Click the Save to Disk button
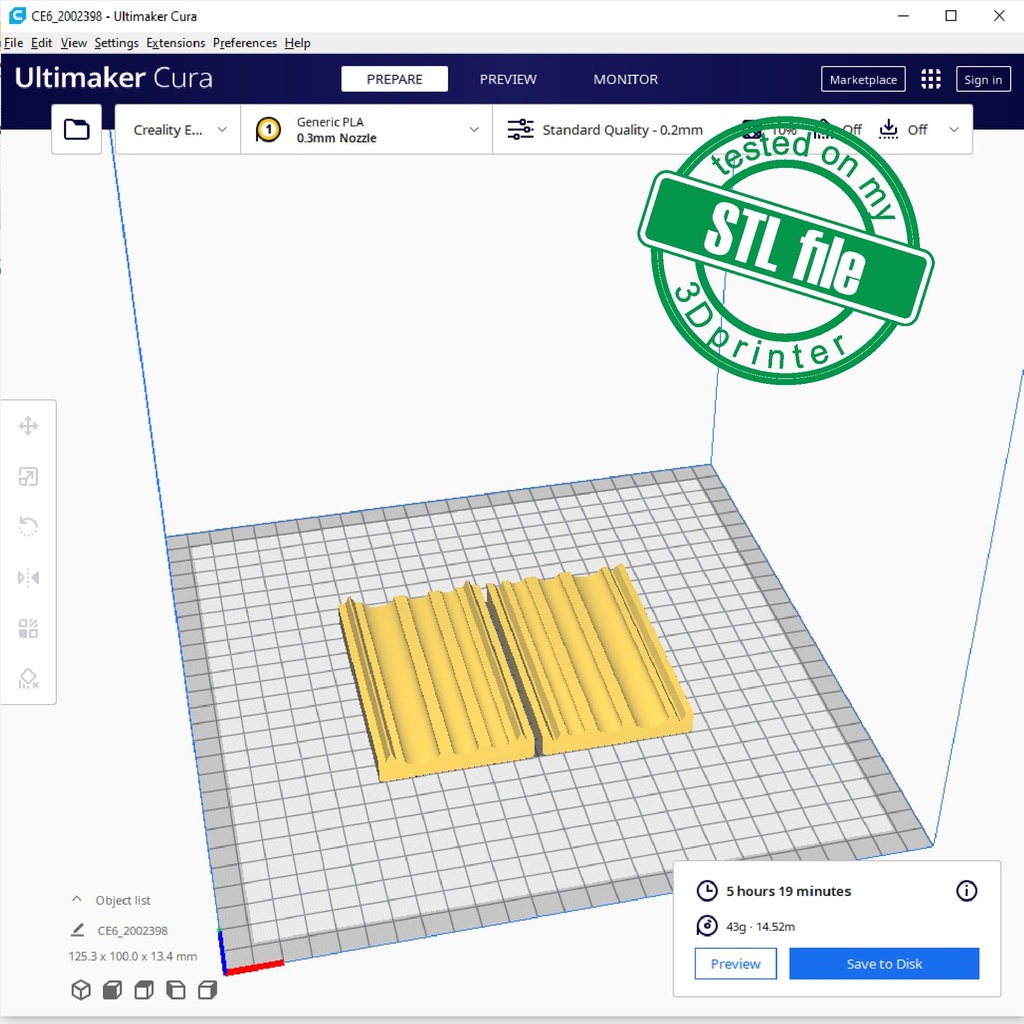This screenshot has height=1024, width=1024. click(884, 964)
